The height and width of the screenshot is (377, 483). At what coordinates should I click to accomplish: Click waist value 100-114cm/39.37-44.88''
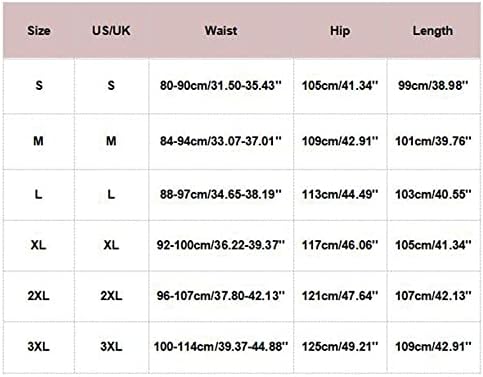click(x=221, y=346)
